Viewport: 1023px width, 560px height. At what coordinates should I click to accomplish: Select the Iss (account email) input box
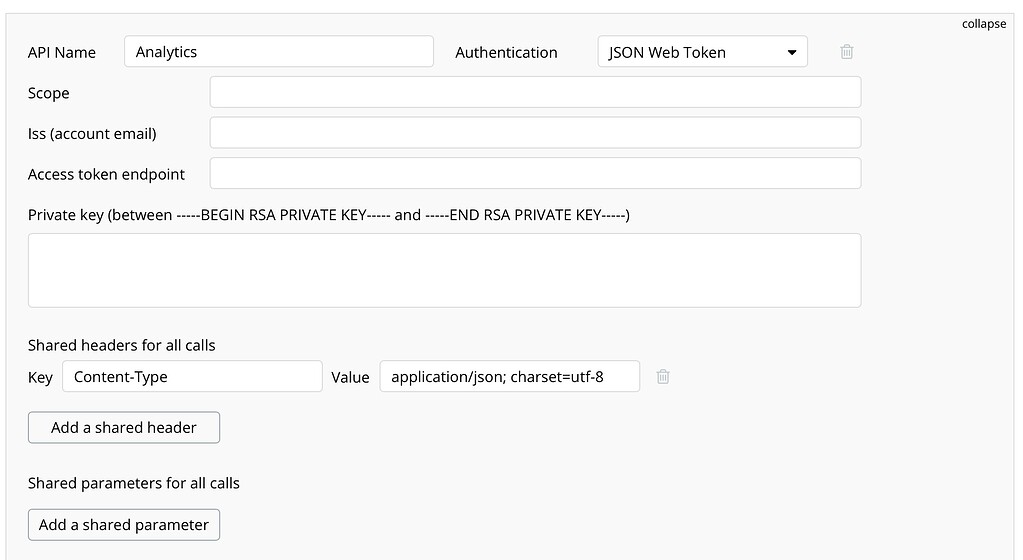click(535, 132)
